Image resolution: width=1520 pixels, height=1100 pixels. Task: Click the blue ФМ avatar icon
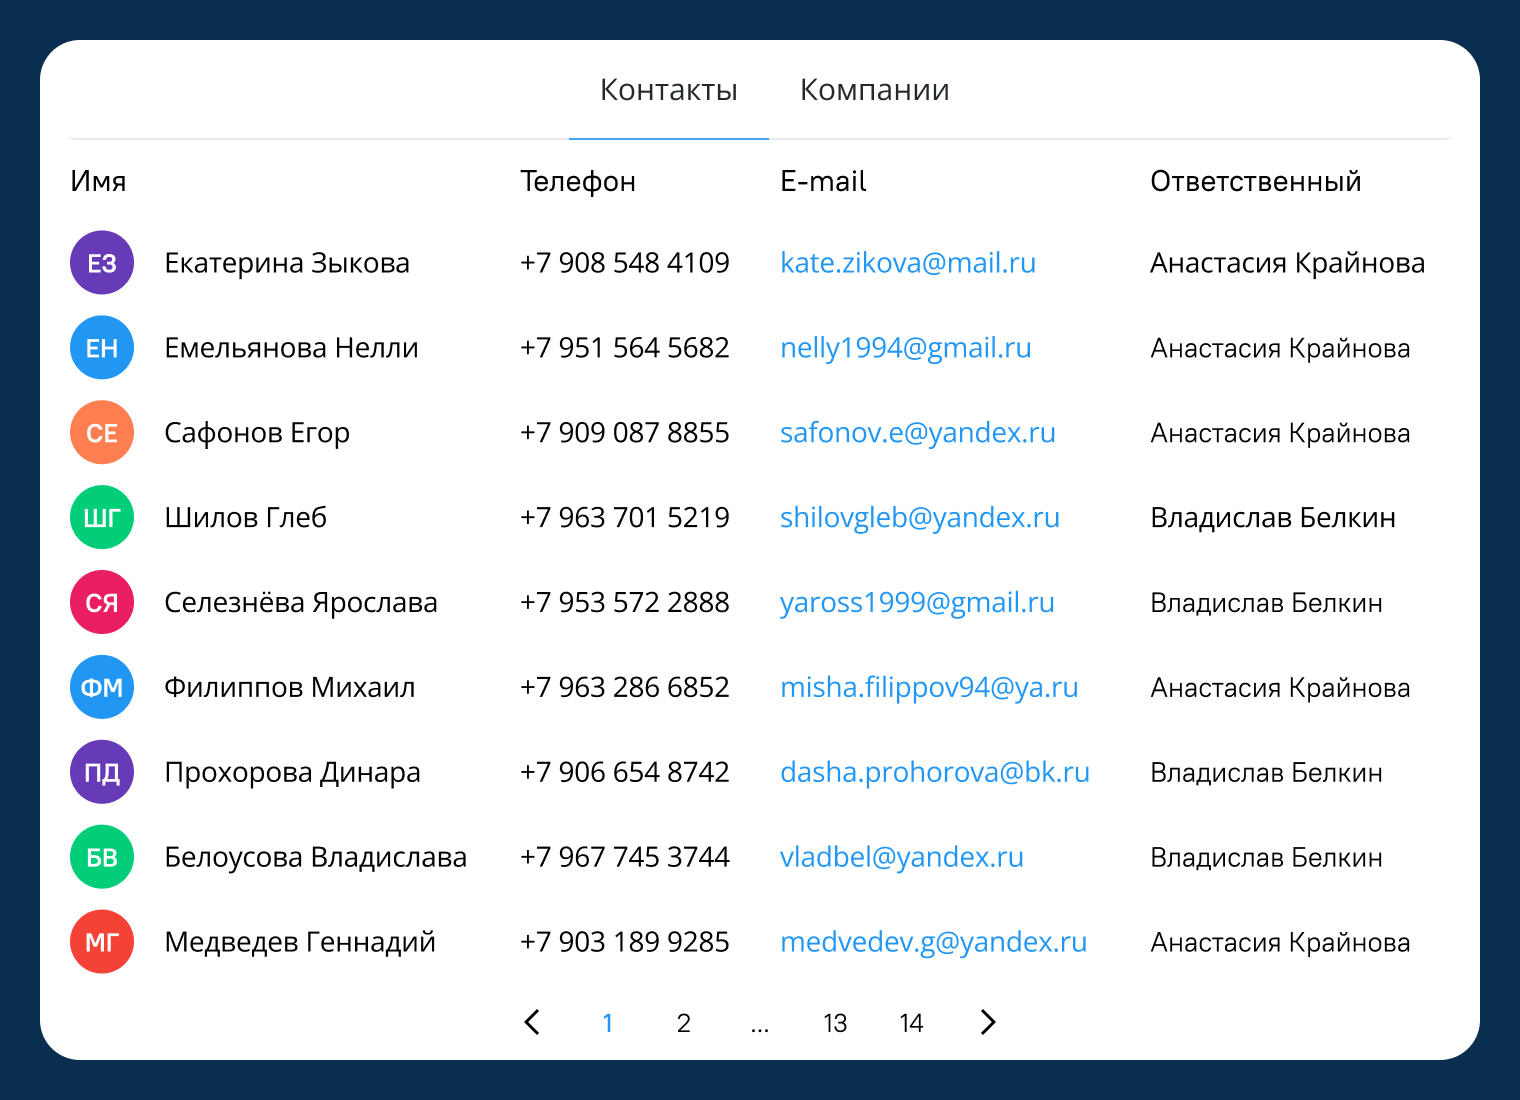pyautogui.click(x=102, y=688)
